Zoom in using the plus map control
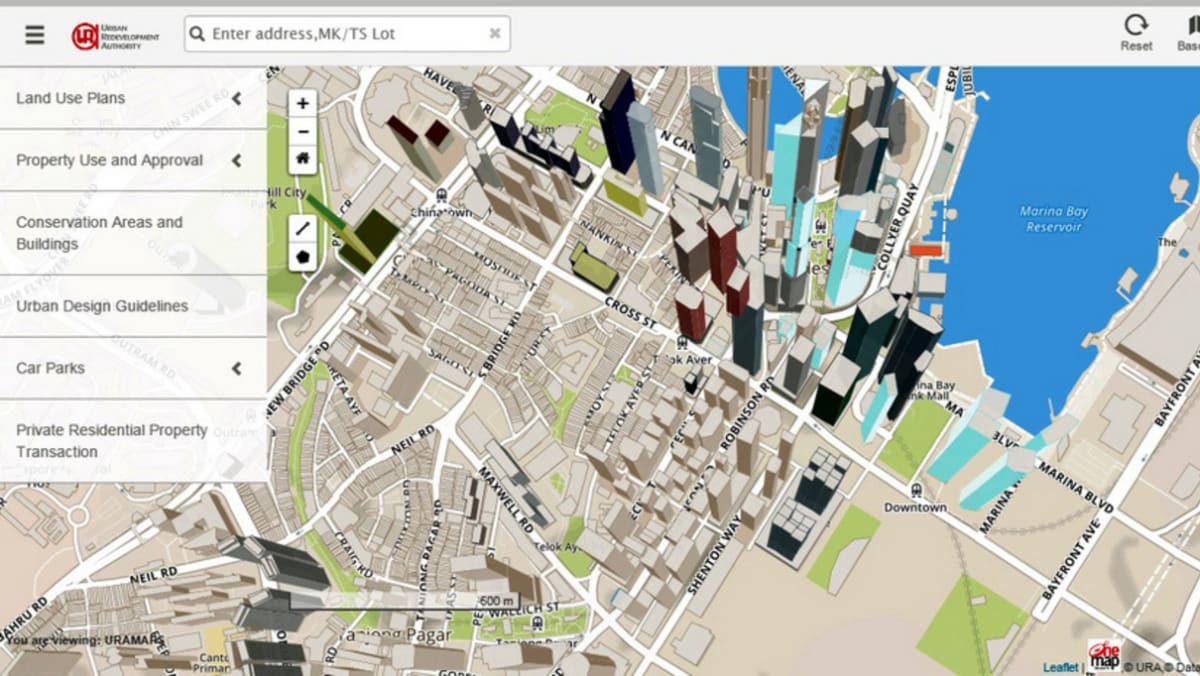Viewport: 1200px width, 676px height. tap(301, 103)
